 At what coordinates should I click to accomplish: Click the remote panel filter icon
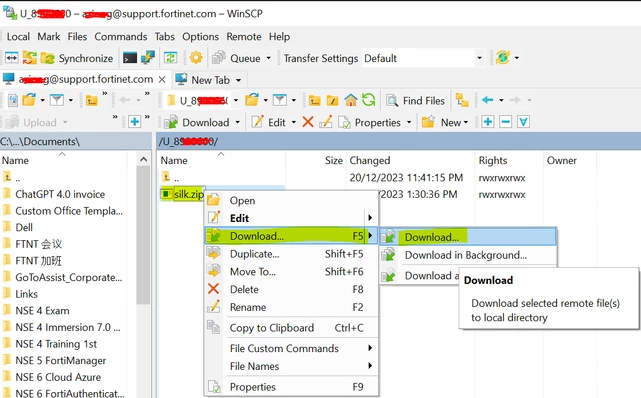coord(280,100)
